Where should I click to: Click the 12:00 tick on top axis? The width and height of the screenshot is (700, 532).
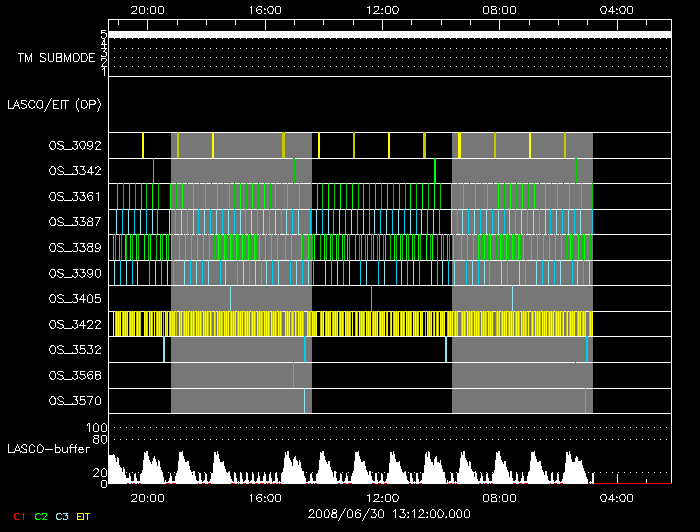coord(382,9)
